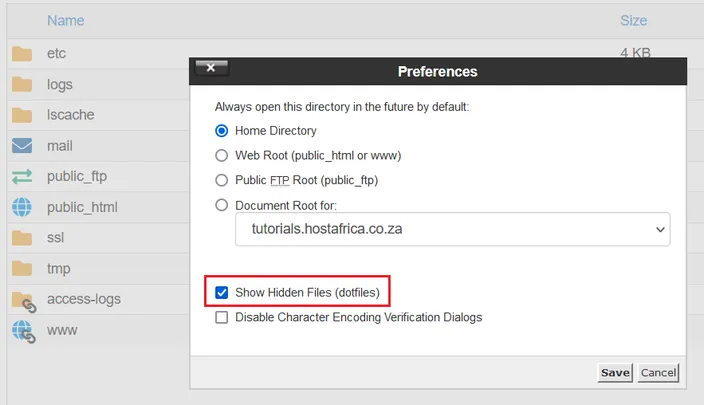This screenshot has height=405, width=704.
Task: Select the mail folder name
Action: [60, 146]
